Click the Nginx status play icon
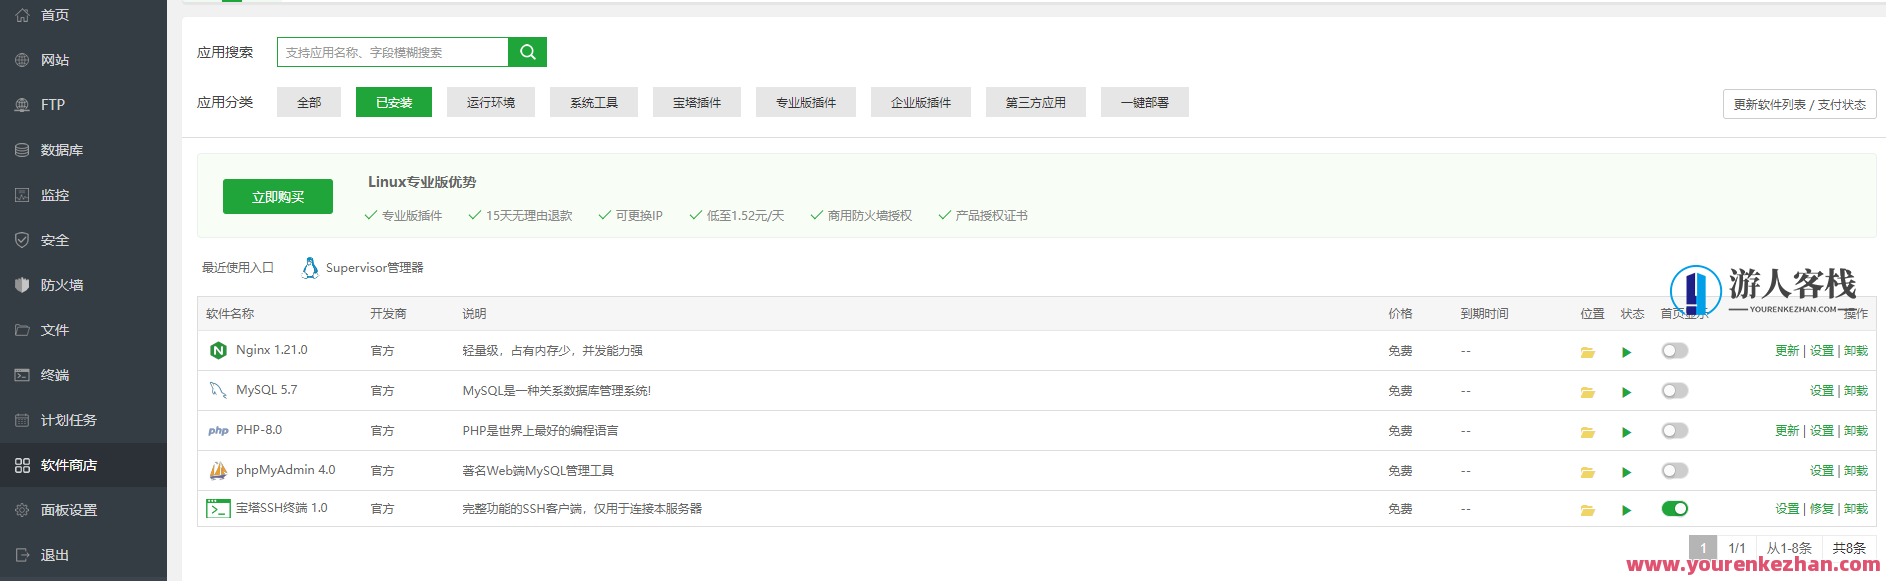Image resolution: width=1886 pixels, height=581 pixels. tap(1627, 352)
